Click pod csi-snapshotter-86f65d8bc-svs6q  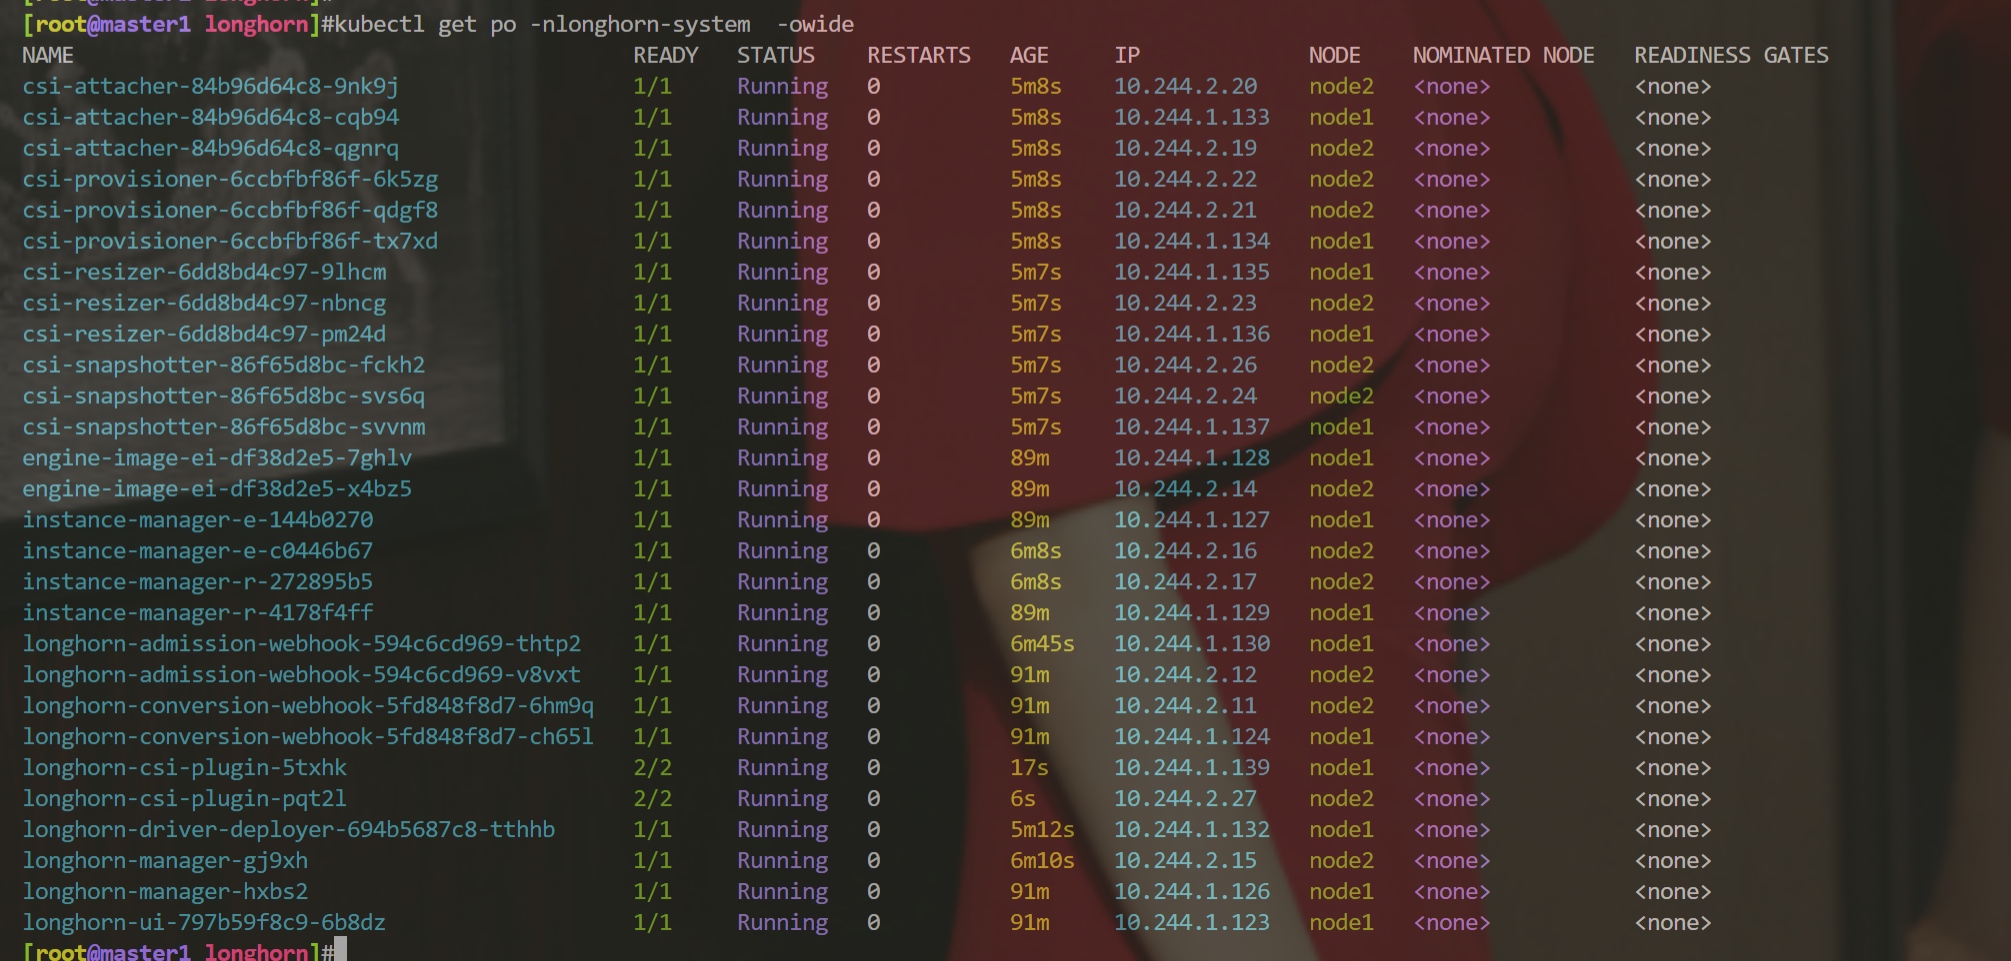(x=224, y=397)
